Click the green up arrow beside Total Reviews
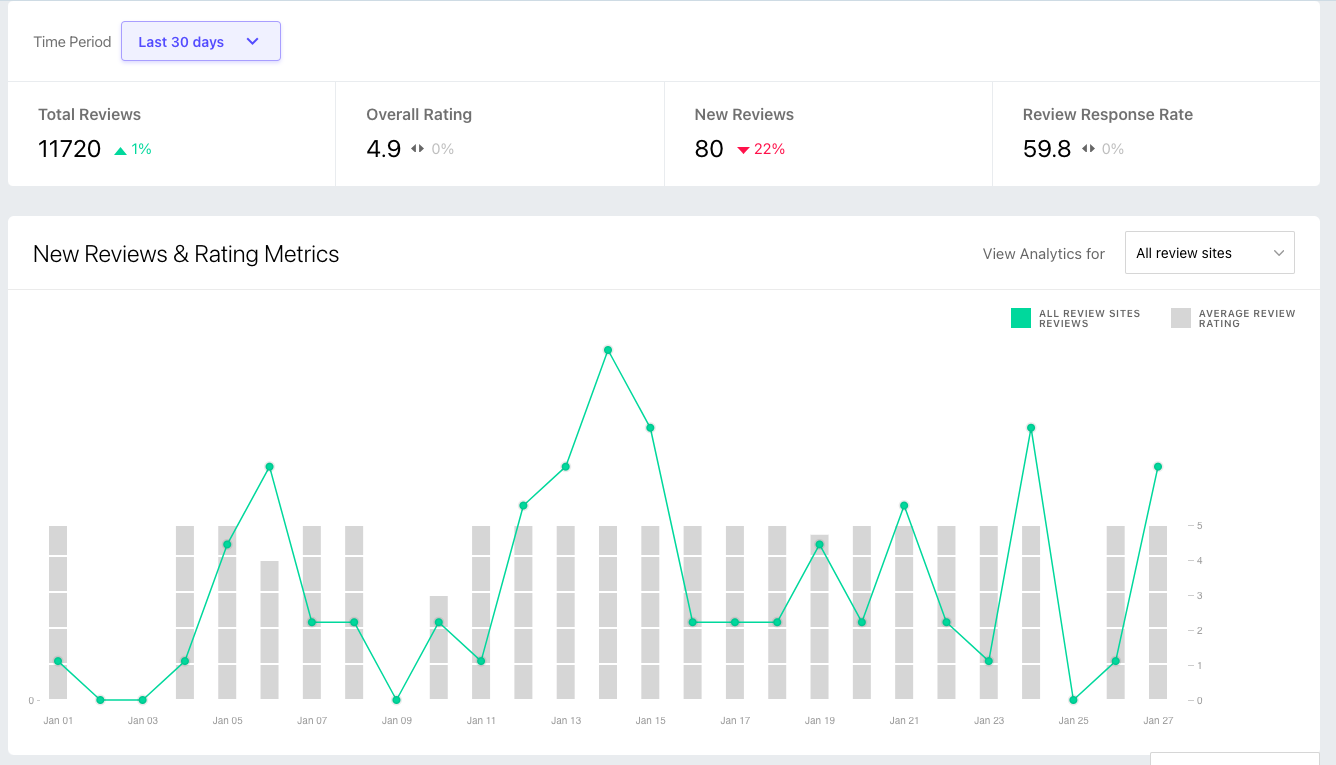 [121, 150]
